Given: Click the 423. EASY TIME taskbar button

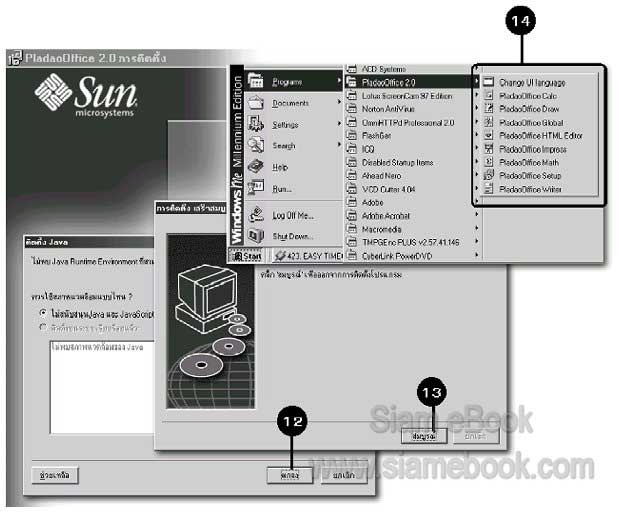Looking at the screenshot, I should coord(308,256).
